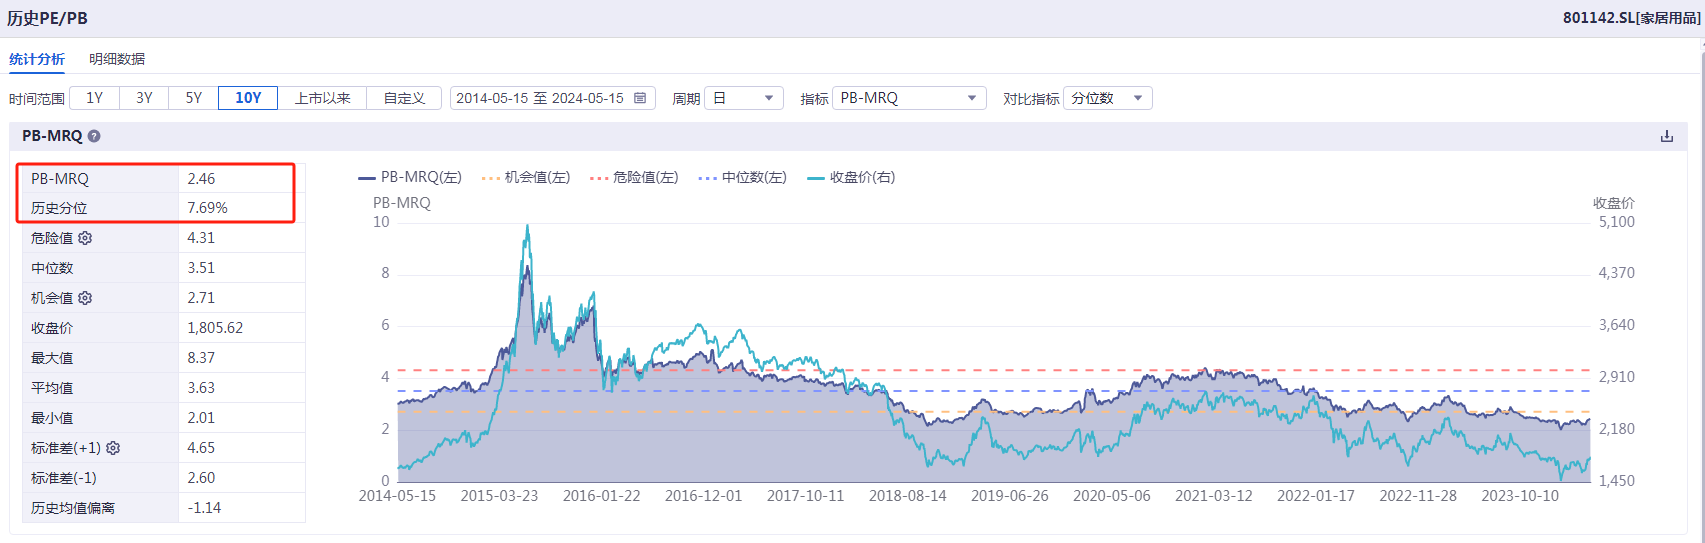
Task: Click the help icon beside PB-MRQ title
Action: (94, 136)
